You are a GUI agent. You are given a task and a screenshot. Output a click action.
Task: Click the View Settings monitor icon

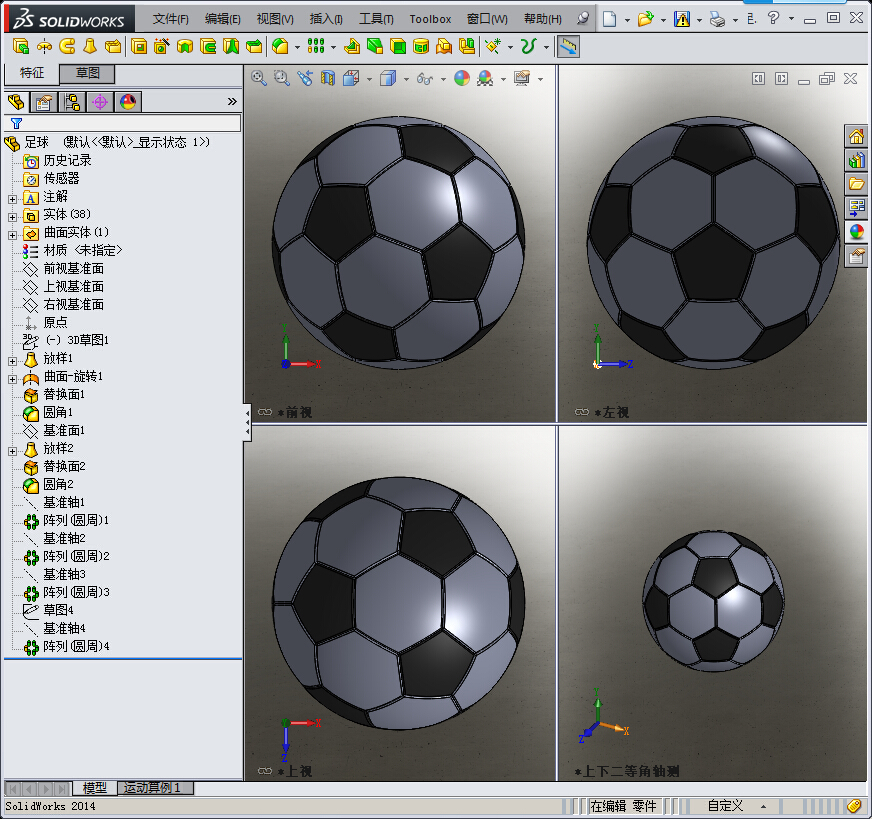coord(522,78)
